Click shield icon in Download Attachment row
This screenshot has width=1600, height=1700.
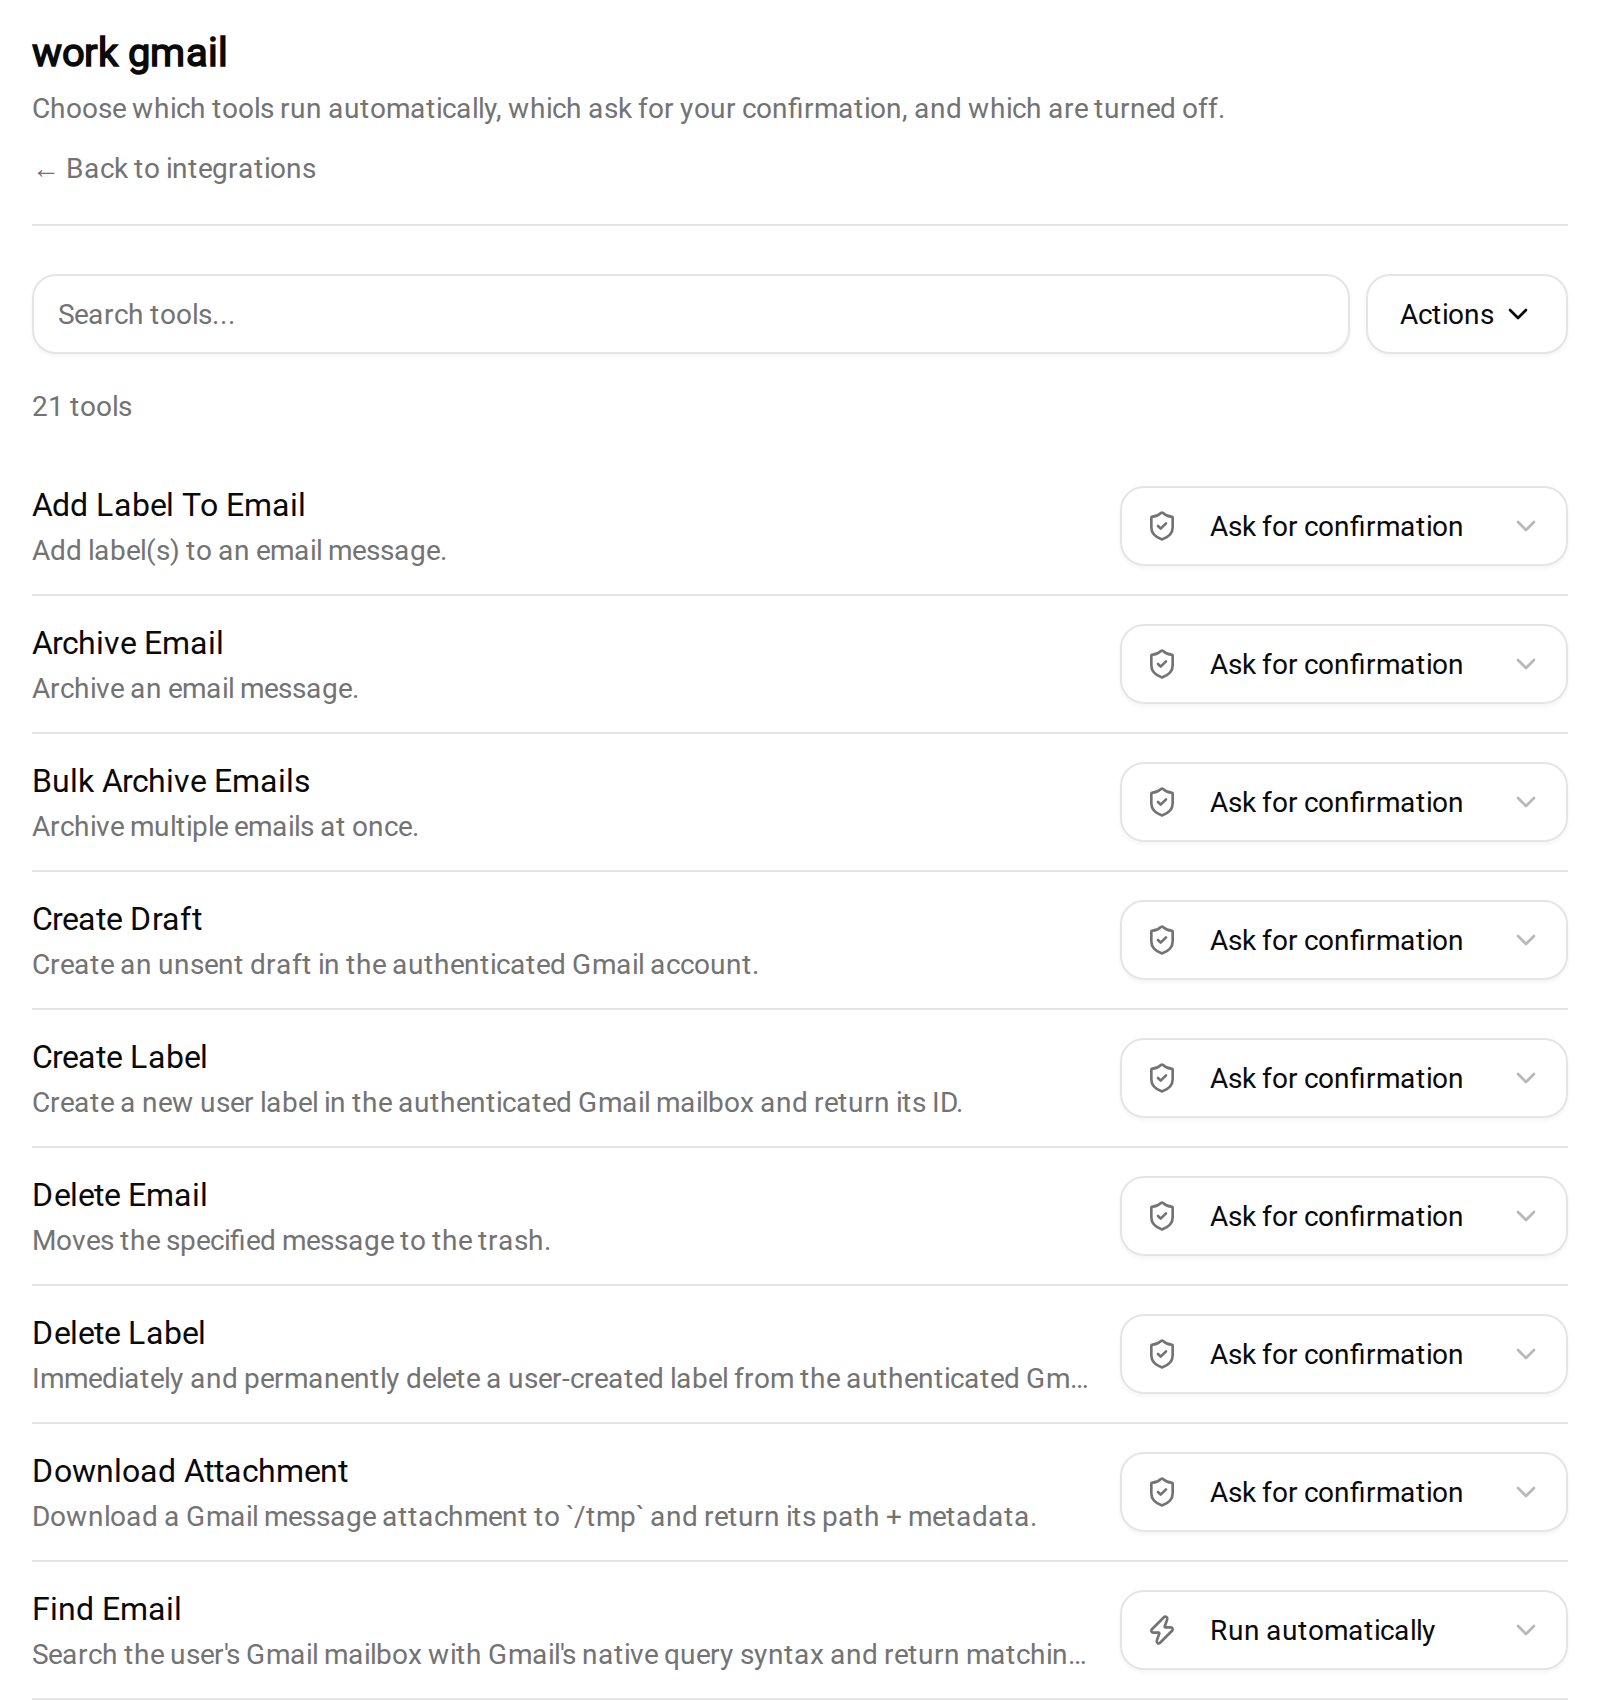click(x=1161, y=1492)
